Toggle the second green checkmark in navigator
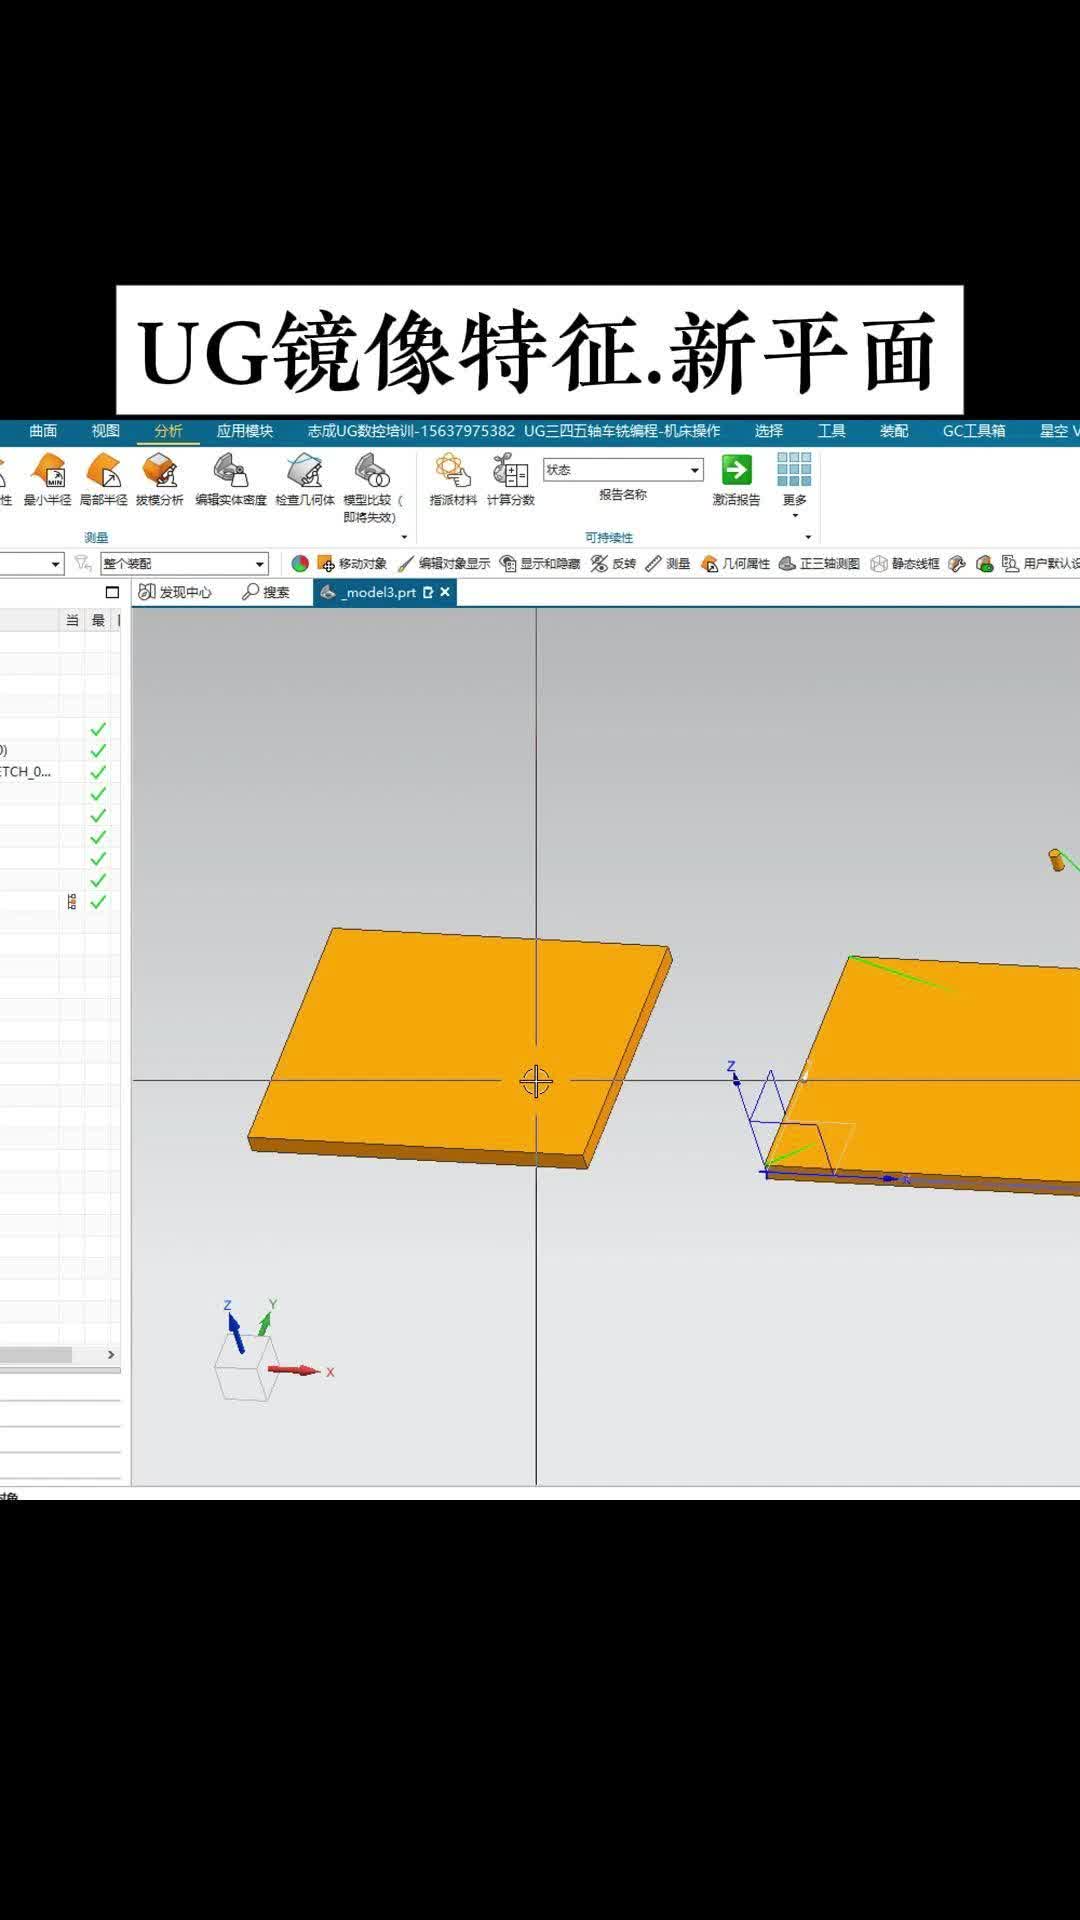The width and height of the screenshot is (1080, 1920). click(98, 751)
